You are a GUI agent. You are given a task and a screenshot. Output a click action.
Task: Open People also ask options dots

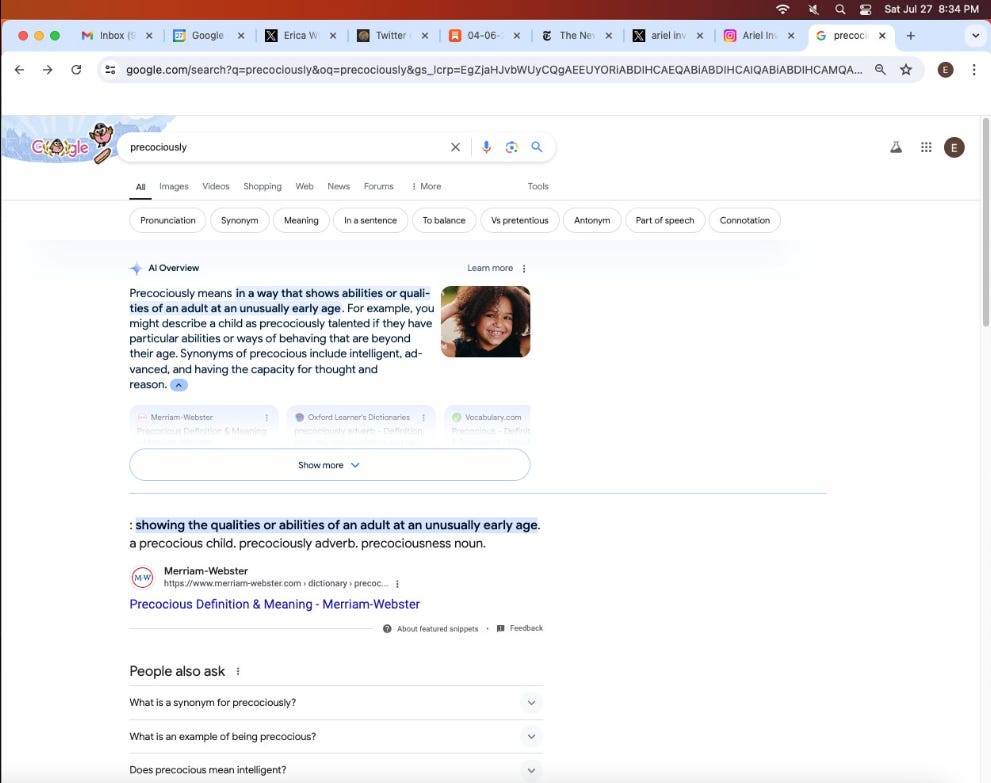(238, 672)
